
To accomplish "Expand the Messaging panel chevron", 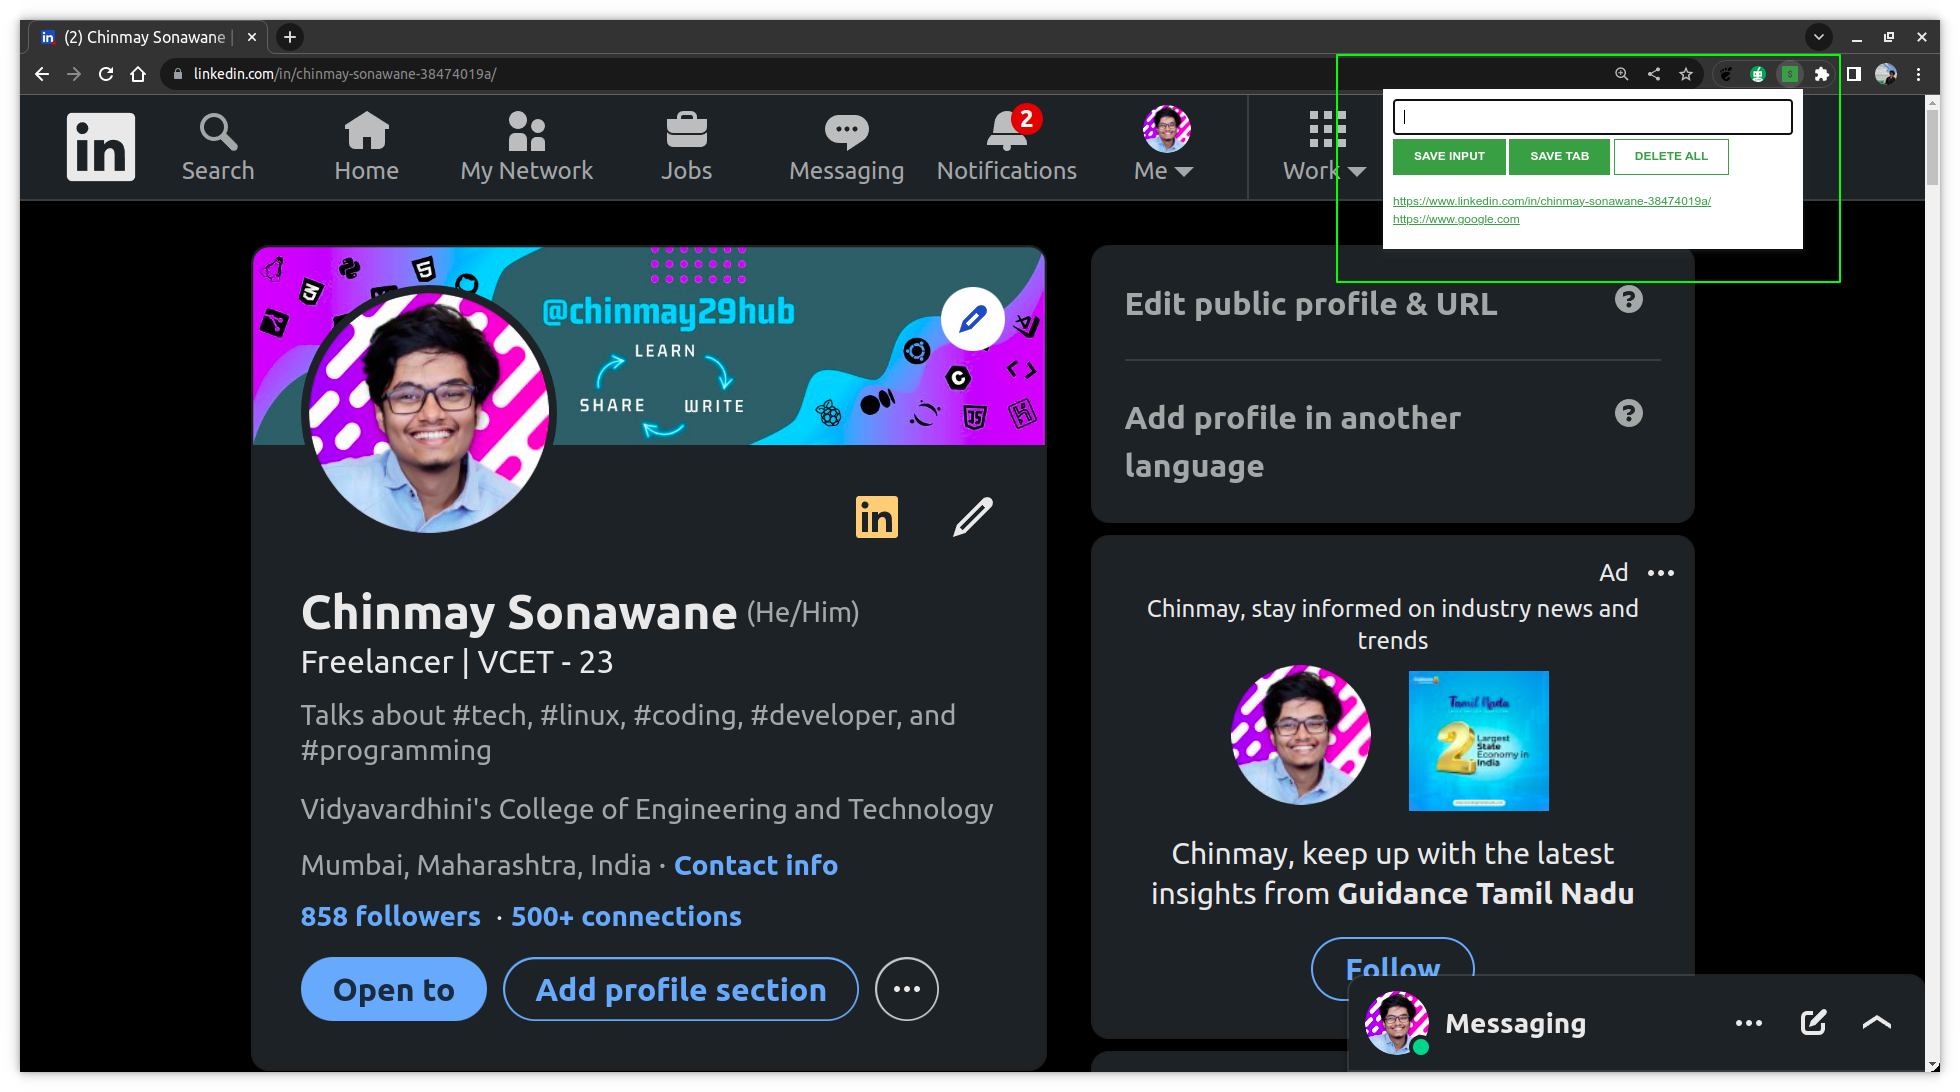I will (x=1877, y=1022).
